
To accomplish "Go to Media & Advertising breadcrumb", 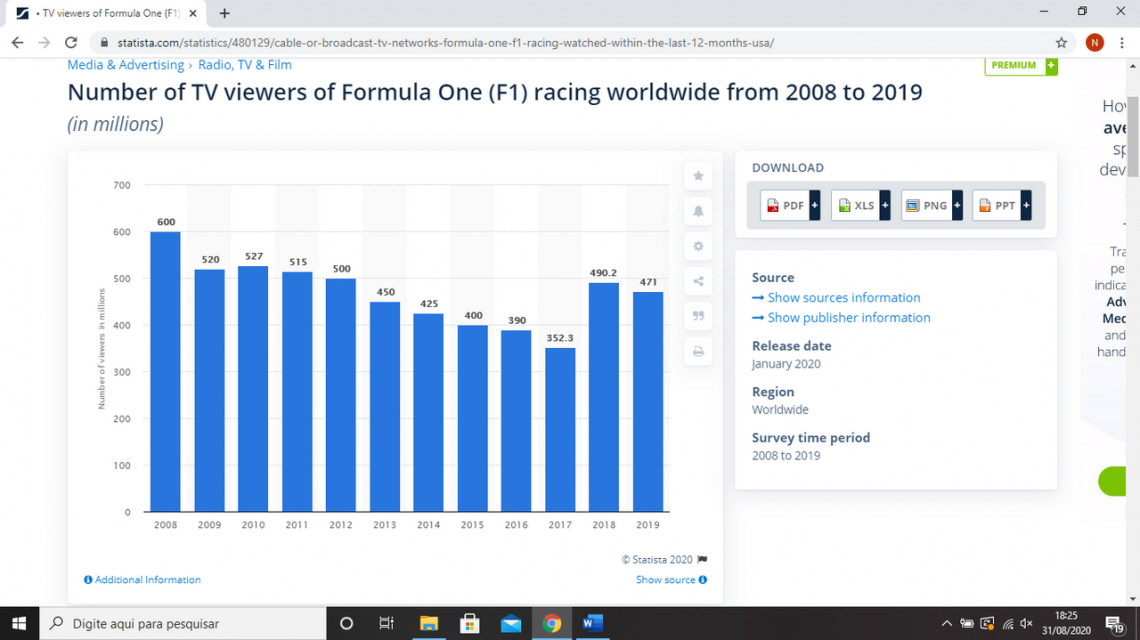I will (x=125, y=65).
